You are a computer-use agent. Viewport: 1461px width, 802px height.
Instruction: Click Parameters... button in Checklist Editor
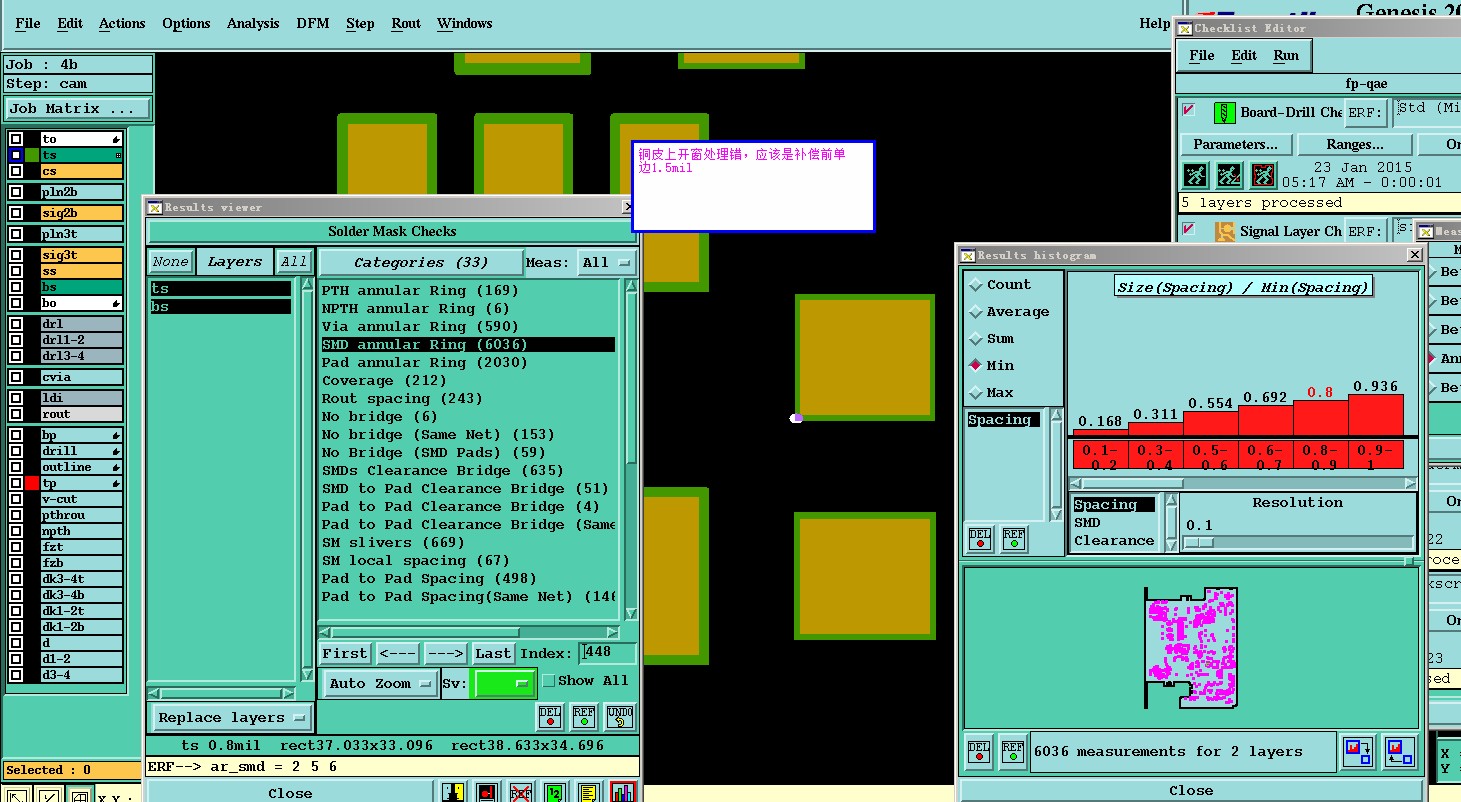(1235, 144)
